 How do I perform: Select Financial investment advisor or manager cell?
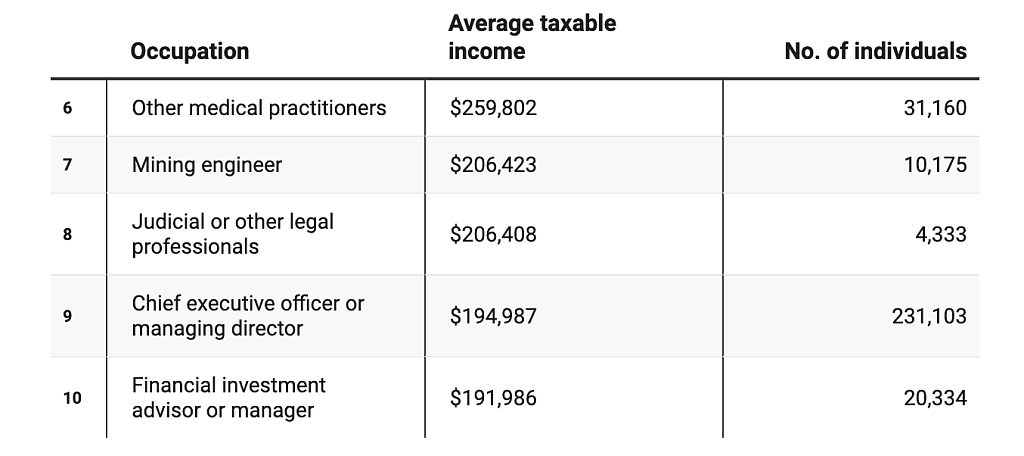click(229, 397)
